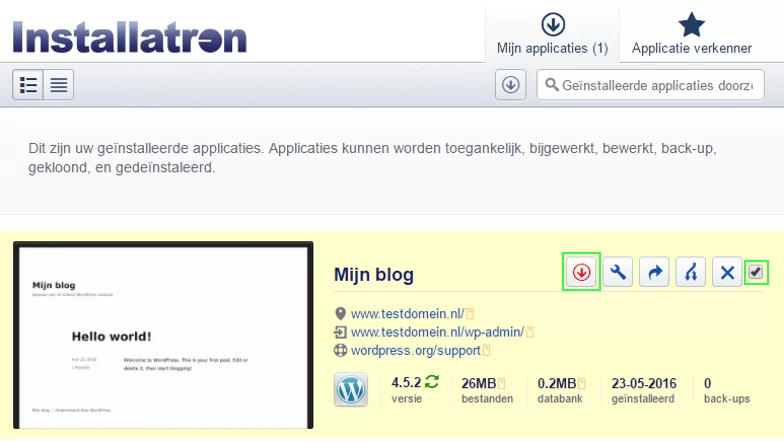Screen dimensions: 784x442
Task: Click the WordPress logo icon
Action: (x=351, y=390)
